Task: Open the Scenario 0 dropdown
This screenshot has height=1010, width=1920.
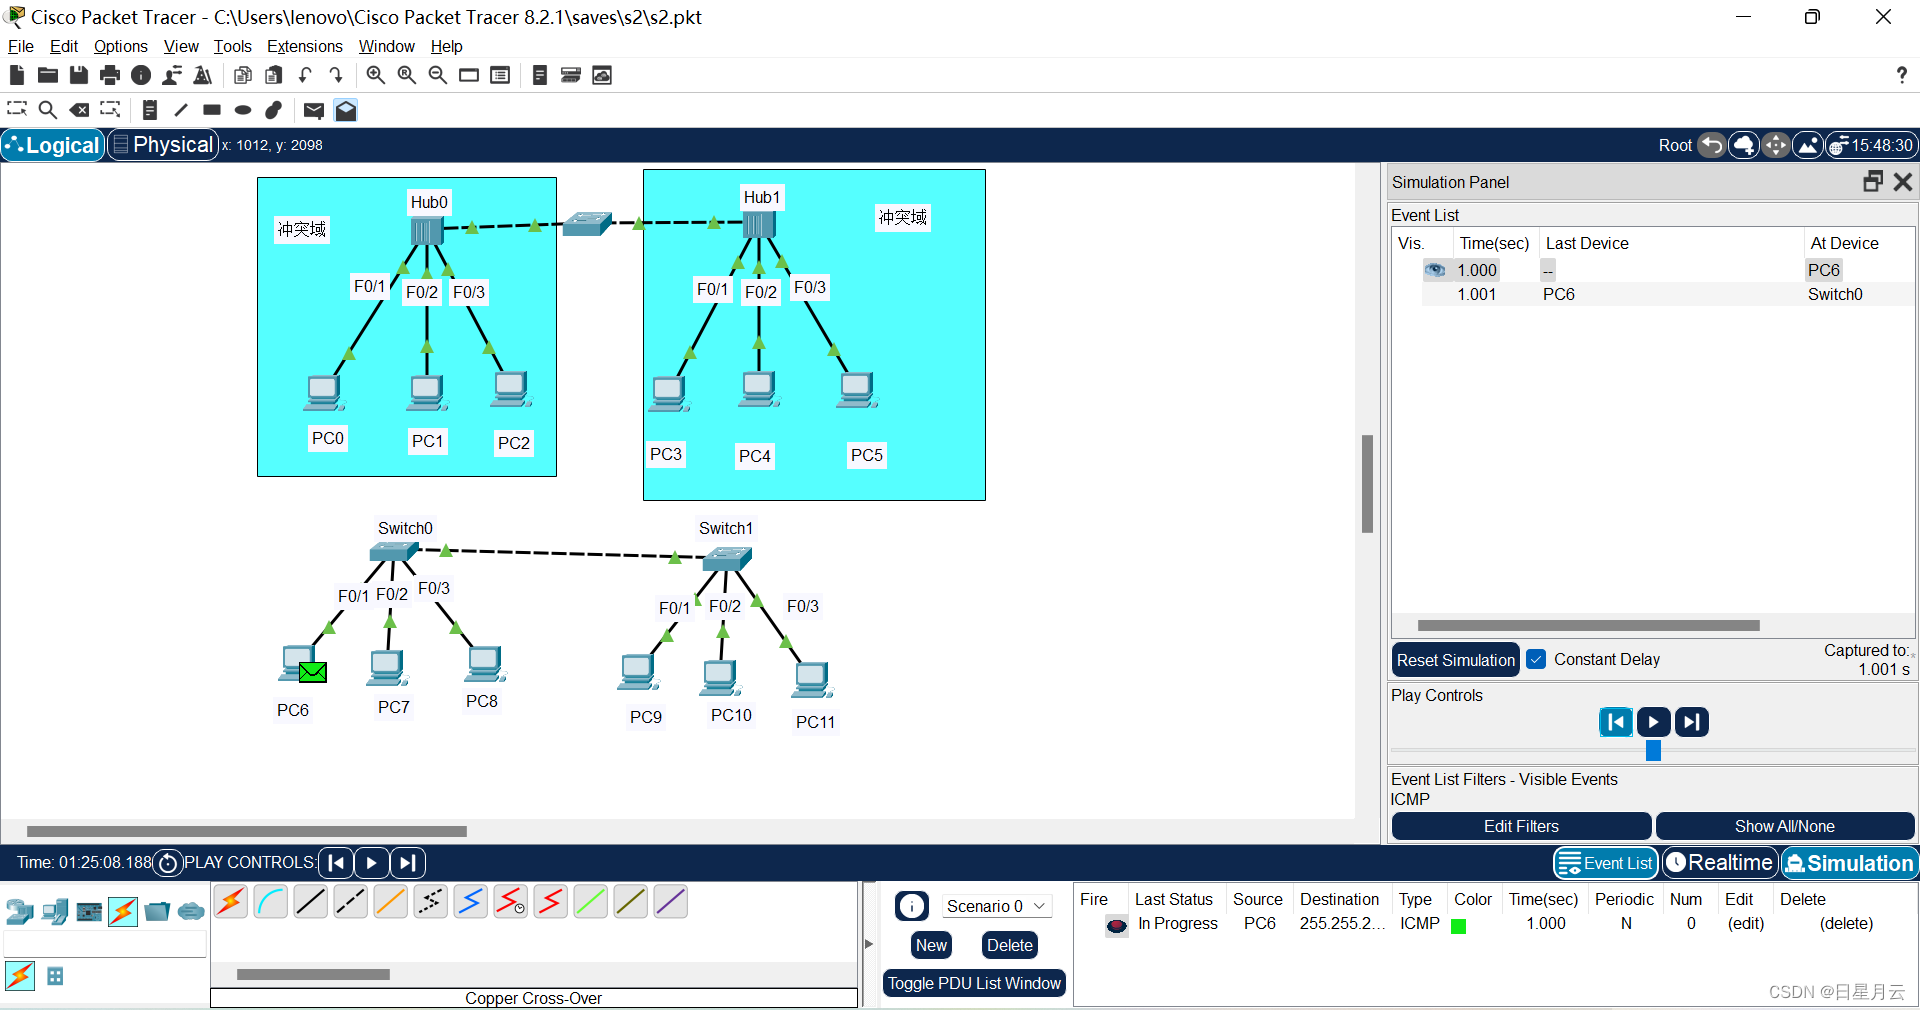Action: click(x=997, y=906)
